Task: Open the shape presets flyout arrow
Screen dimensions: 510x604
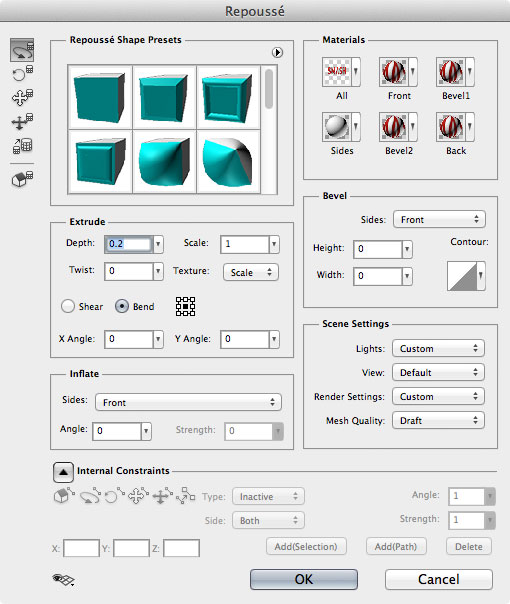Action: click(x=277, y=52)
